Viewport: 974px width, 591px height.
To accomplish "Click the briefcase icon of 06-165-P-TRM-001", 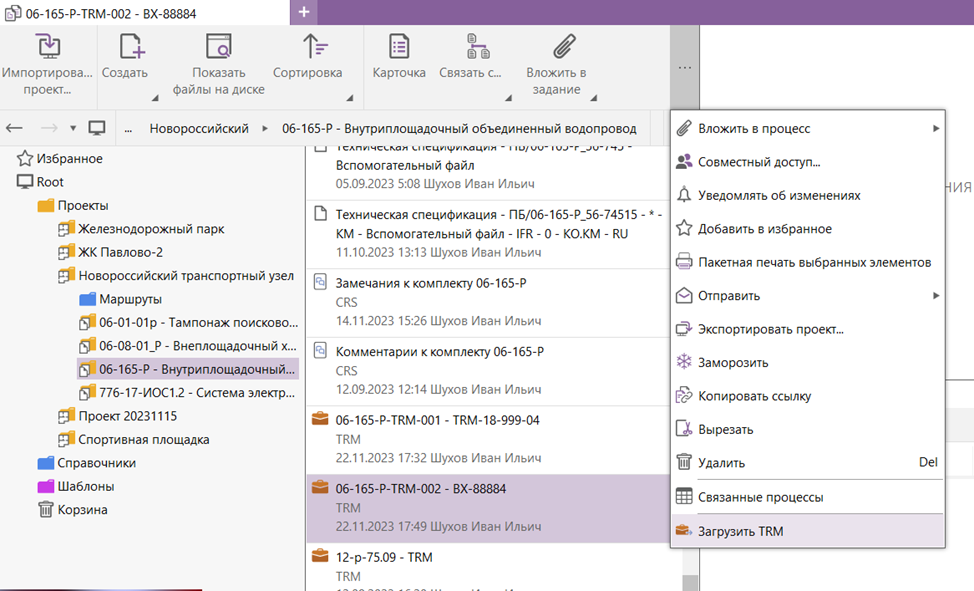I will click(320, 419).
